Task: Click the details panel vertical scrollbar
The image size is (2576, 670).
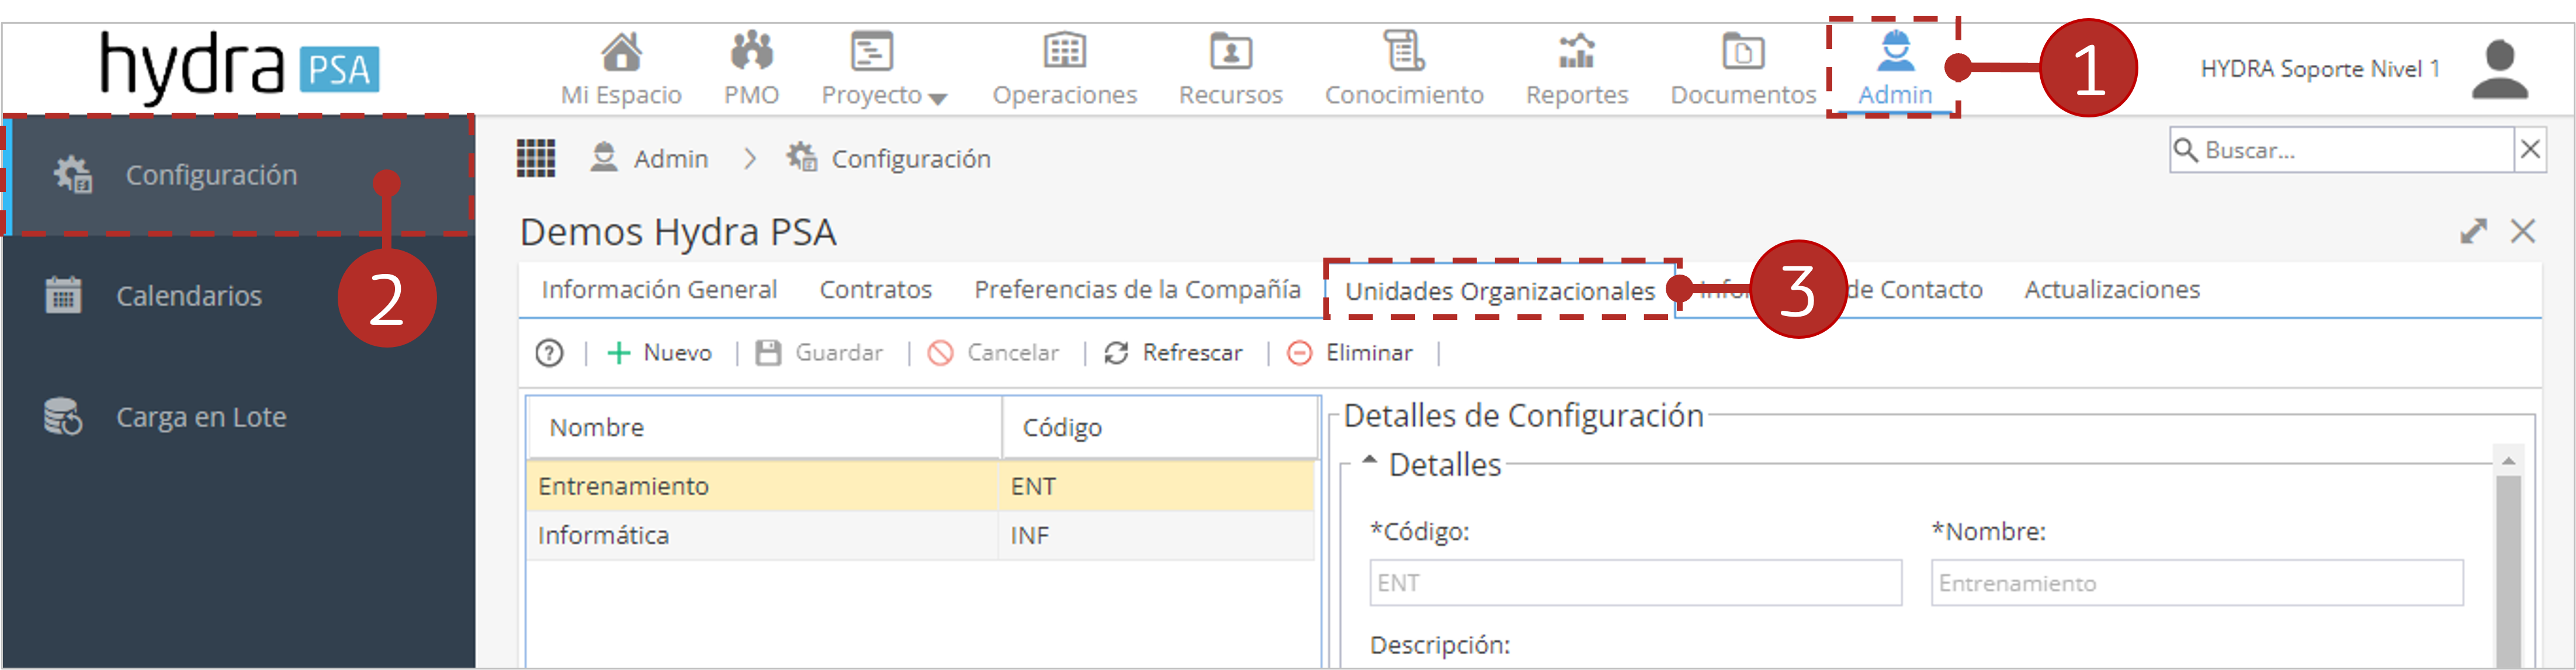Action: [x=2508, y=570]
